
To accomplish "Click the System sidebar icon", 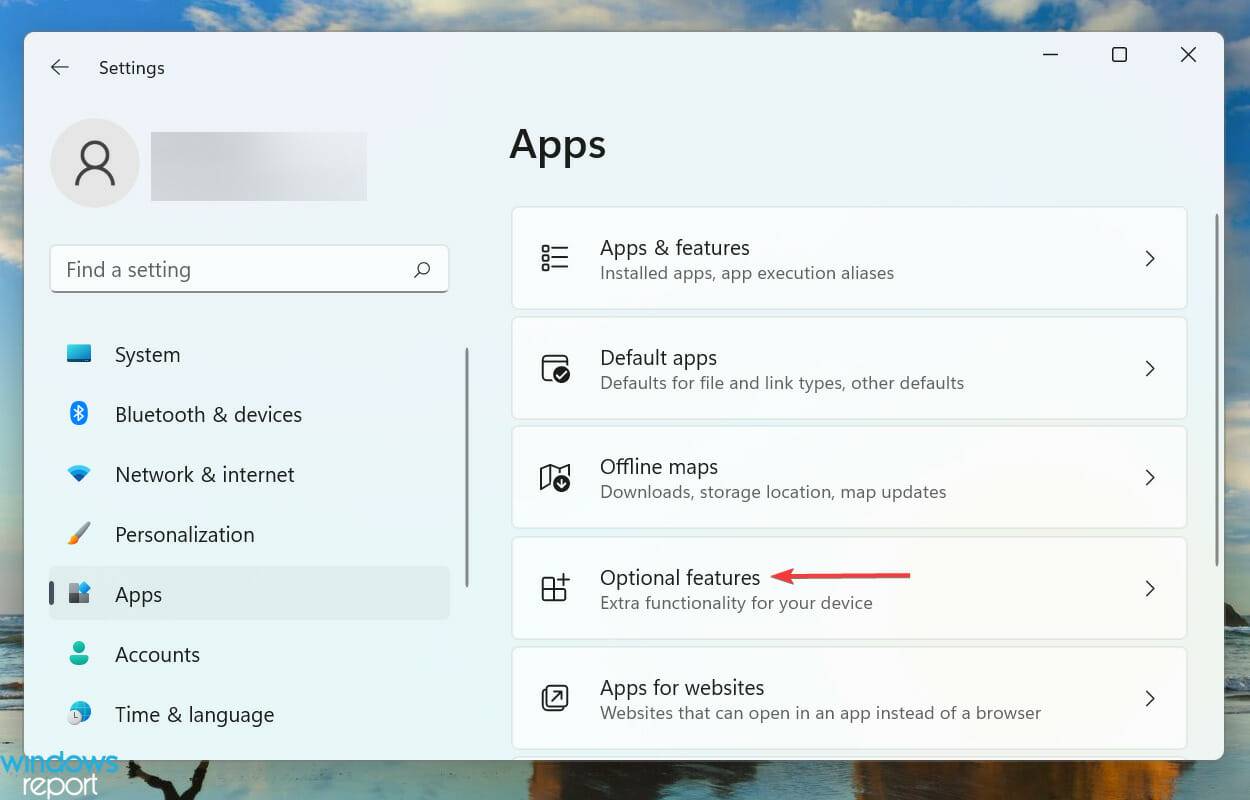I will click(81, 354).
